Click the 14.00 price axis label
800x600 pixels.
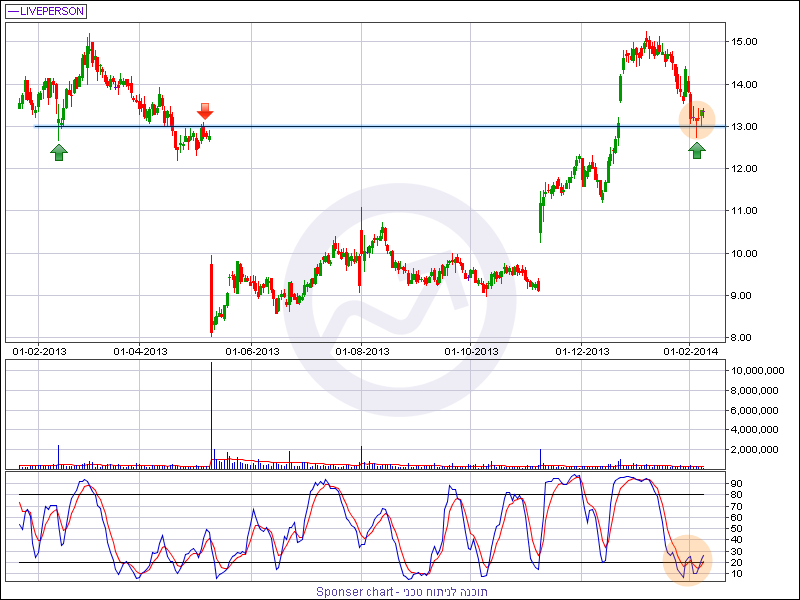(x=743, y=85)
